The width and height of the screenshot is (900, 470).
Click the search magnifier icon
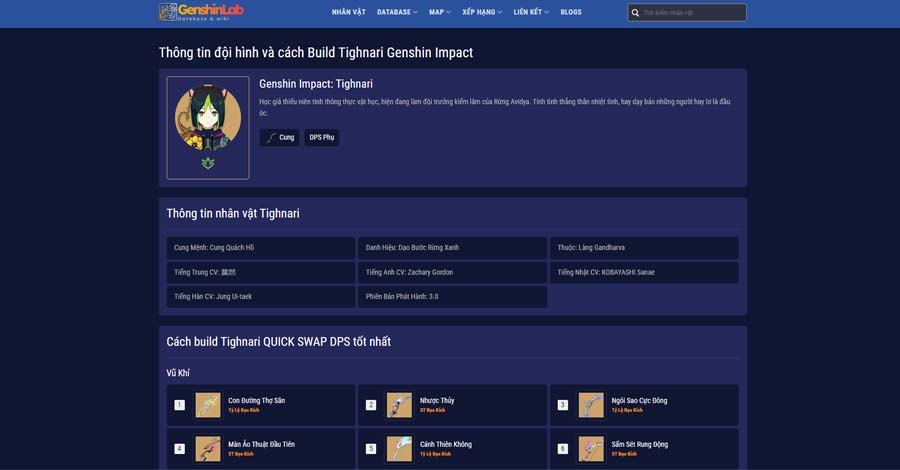coord(635,13)
